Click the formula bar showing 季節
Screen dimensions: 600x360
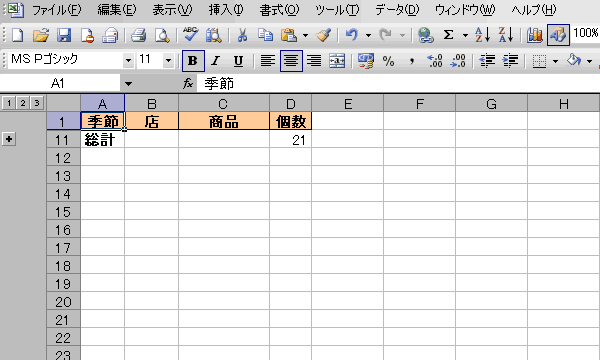(398, 83)
